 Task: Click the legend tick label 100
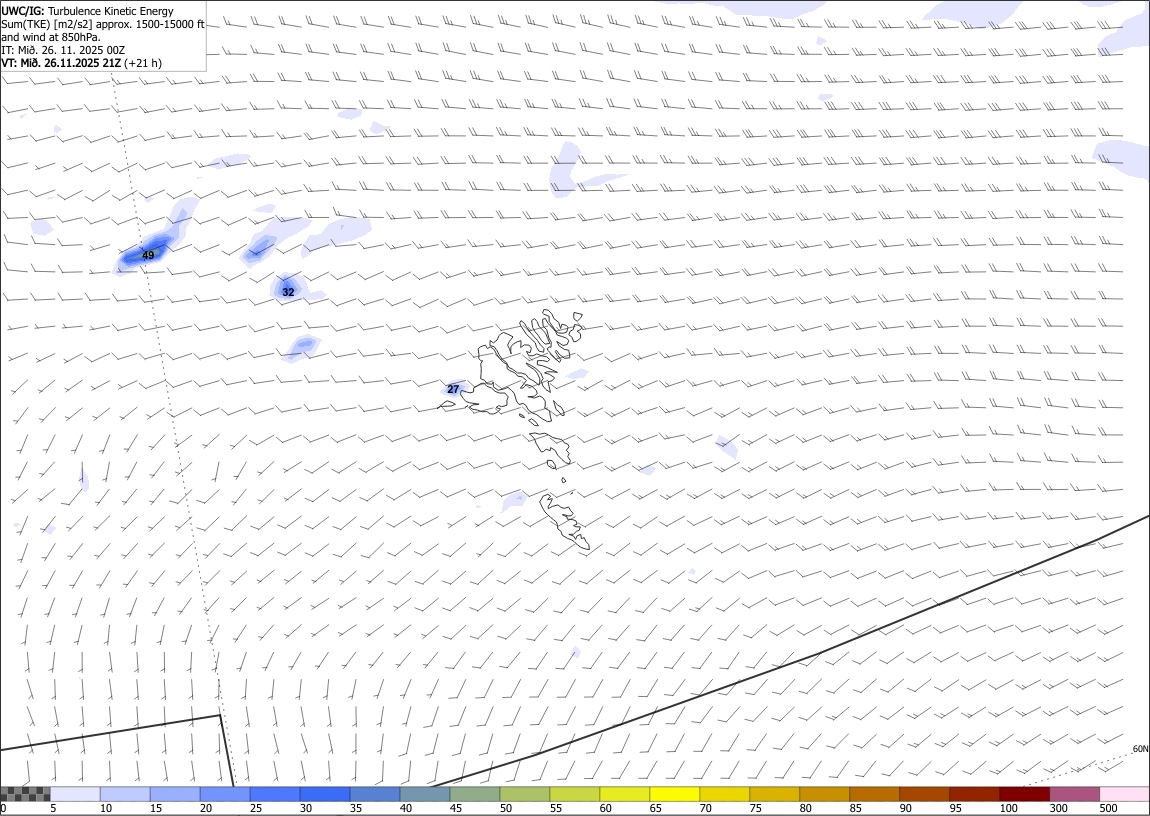pos(1008,808)
